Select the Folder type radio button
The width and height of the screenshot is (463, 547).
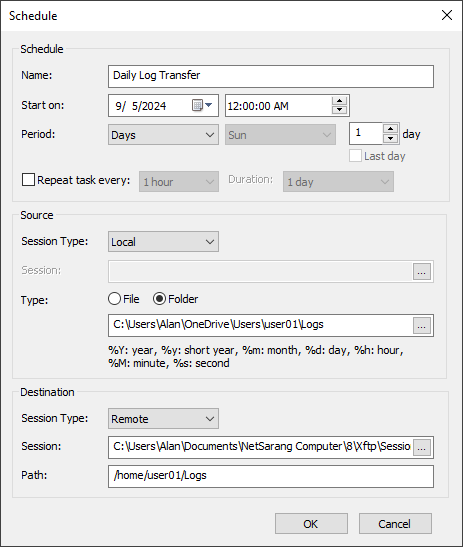pos(159,299)
